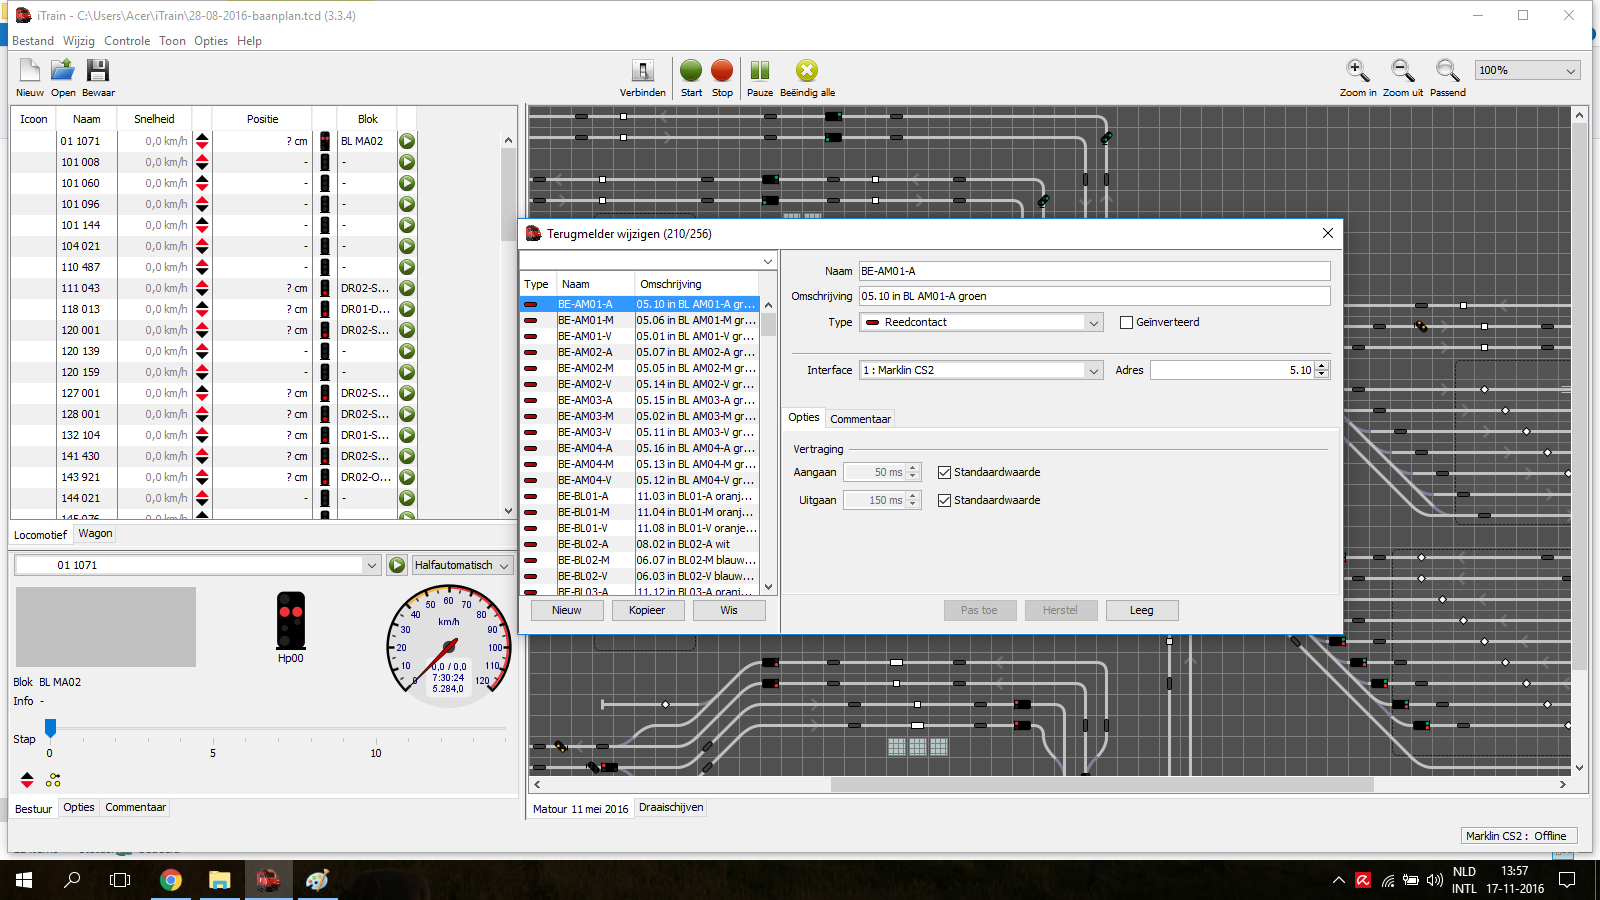Select the BE-AM03-M feedback row
Screen dimensions: 1600x900
[640, 416]
